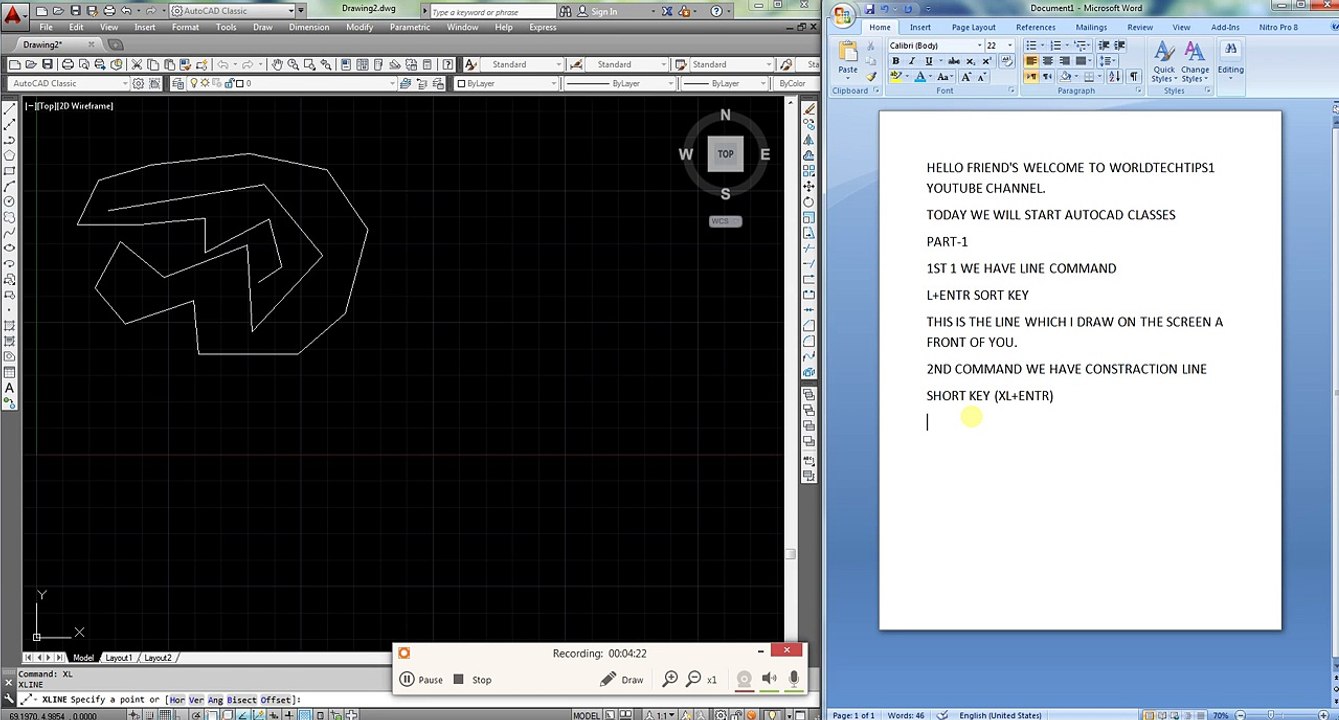1339x720 pixels.
Task: Click the binoculars search icon in AutoCAD title bar
Action: tap(566, 11)
